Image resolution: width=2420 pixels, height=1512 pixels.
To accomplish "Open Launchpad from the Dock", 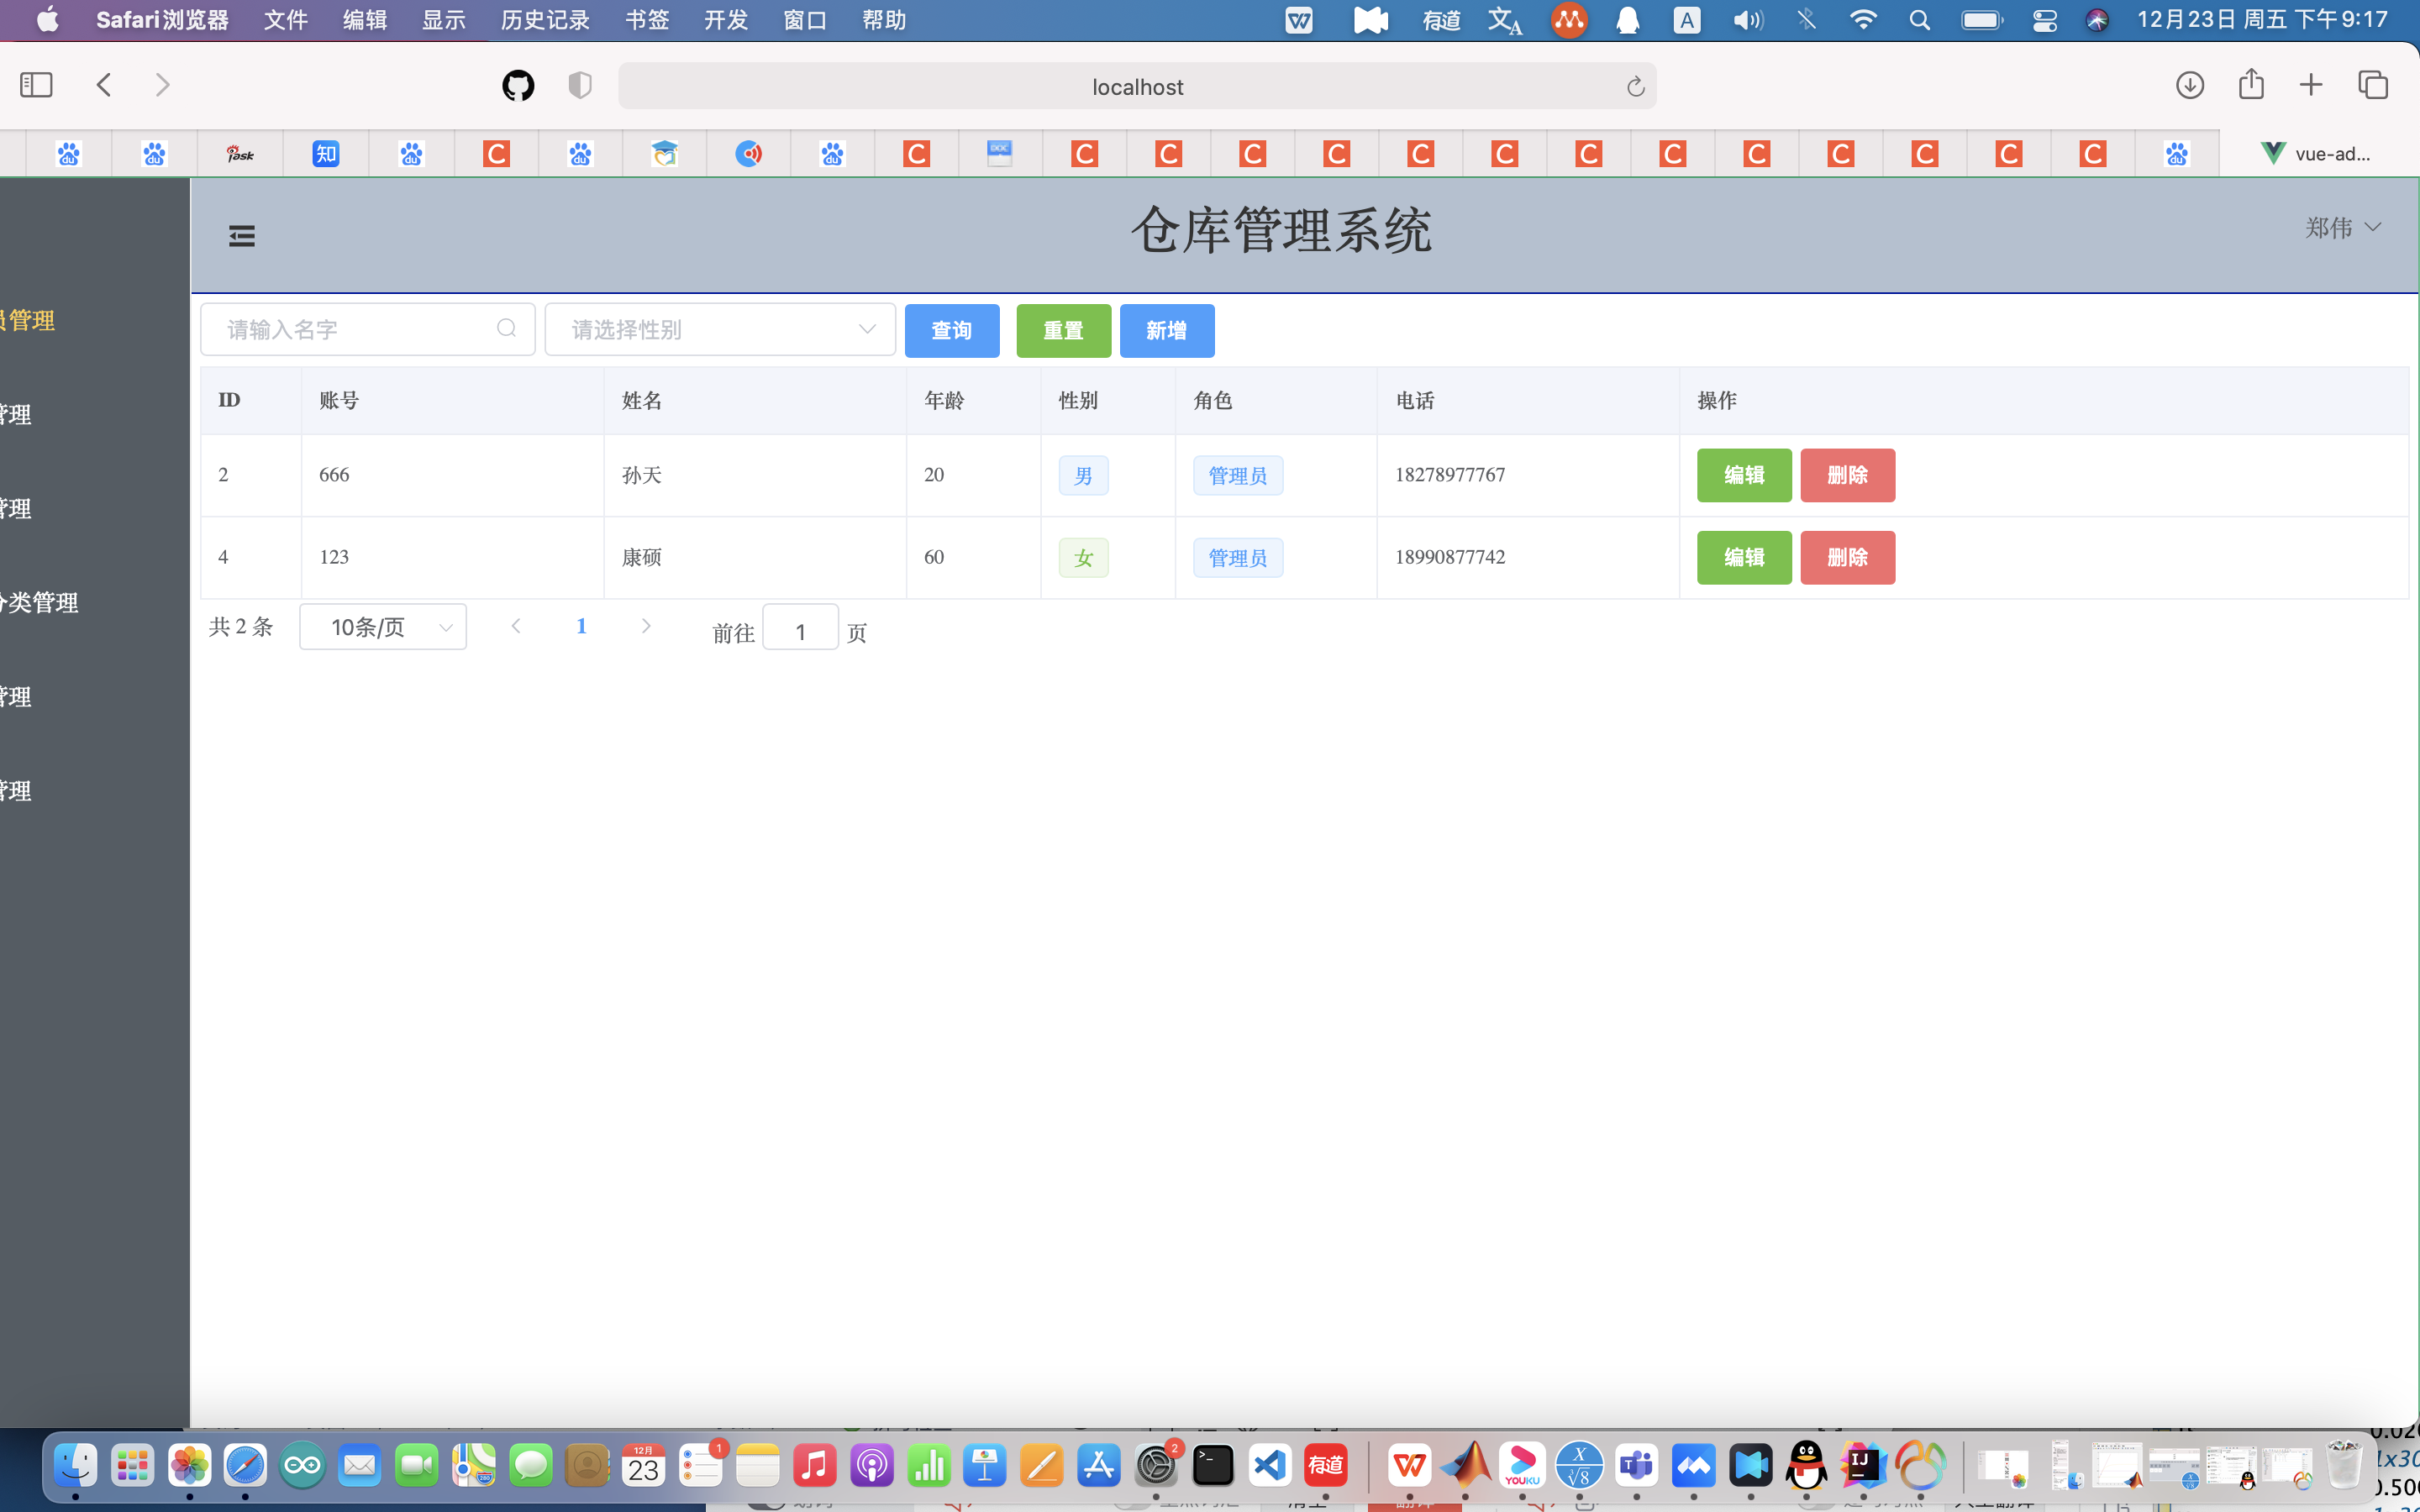I will 132,1466.
